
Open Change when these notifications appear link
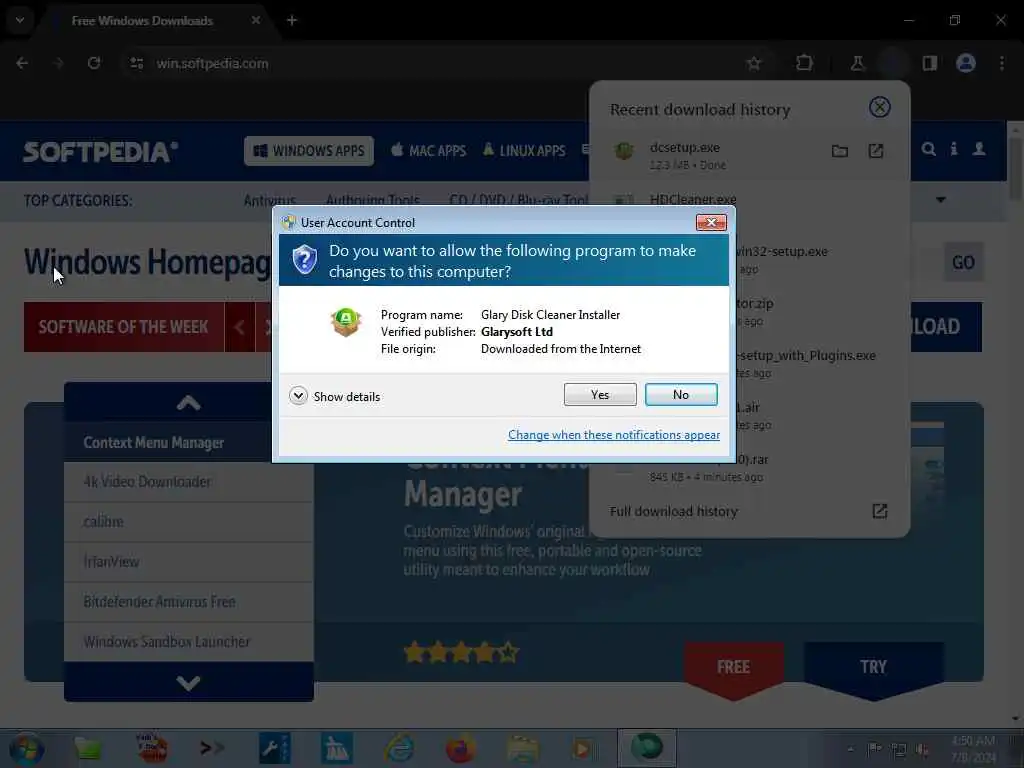(614, 435)
